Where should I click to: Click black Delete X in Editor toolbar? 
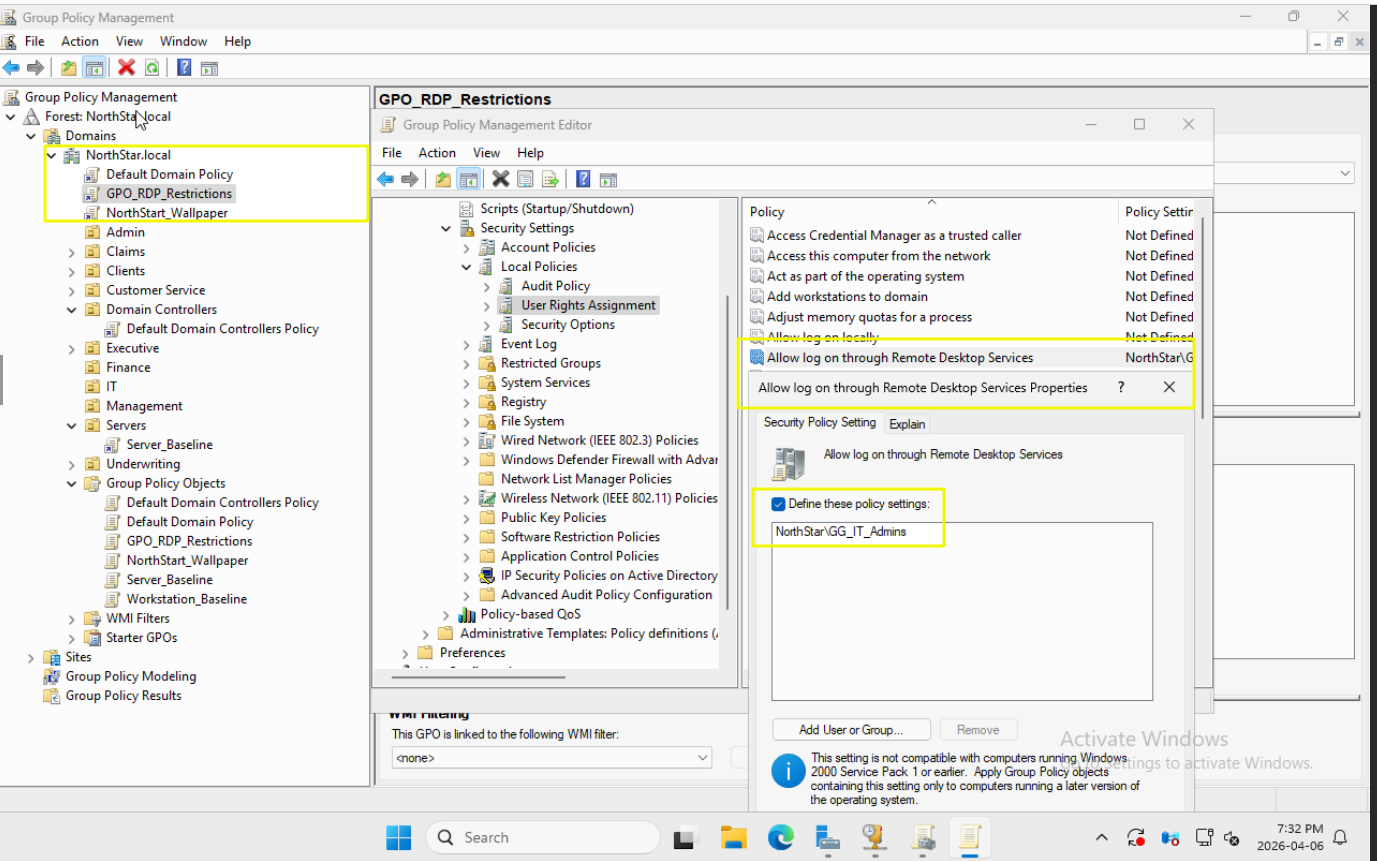(501, 179)
